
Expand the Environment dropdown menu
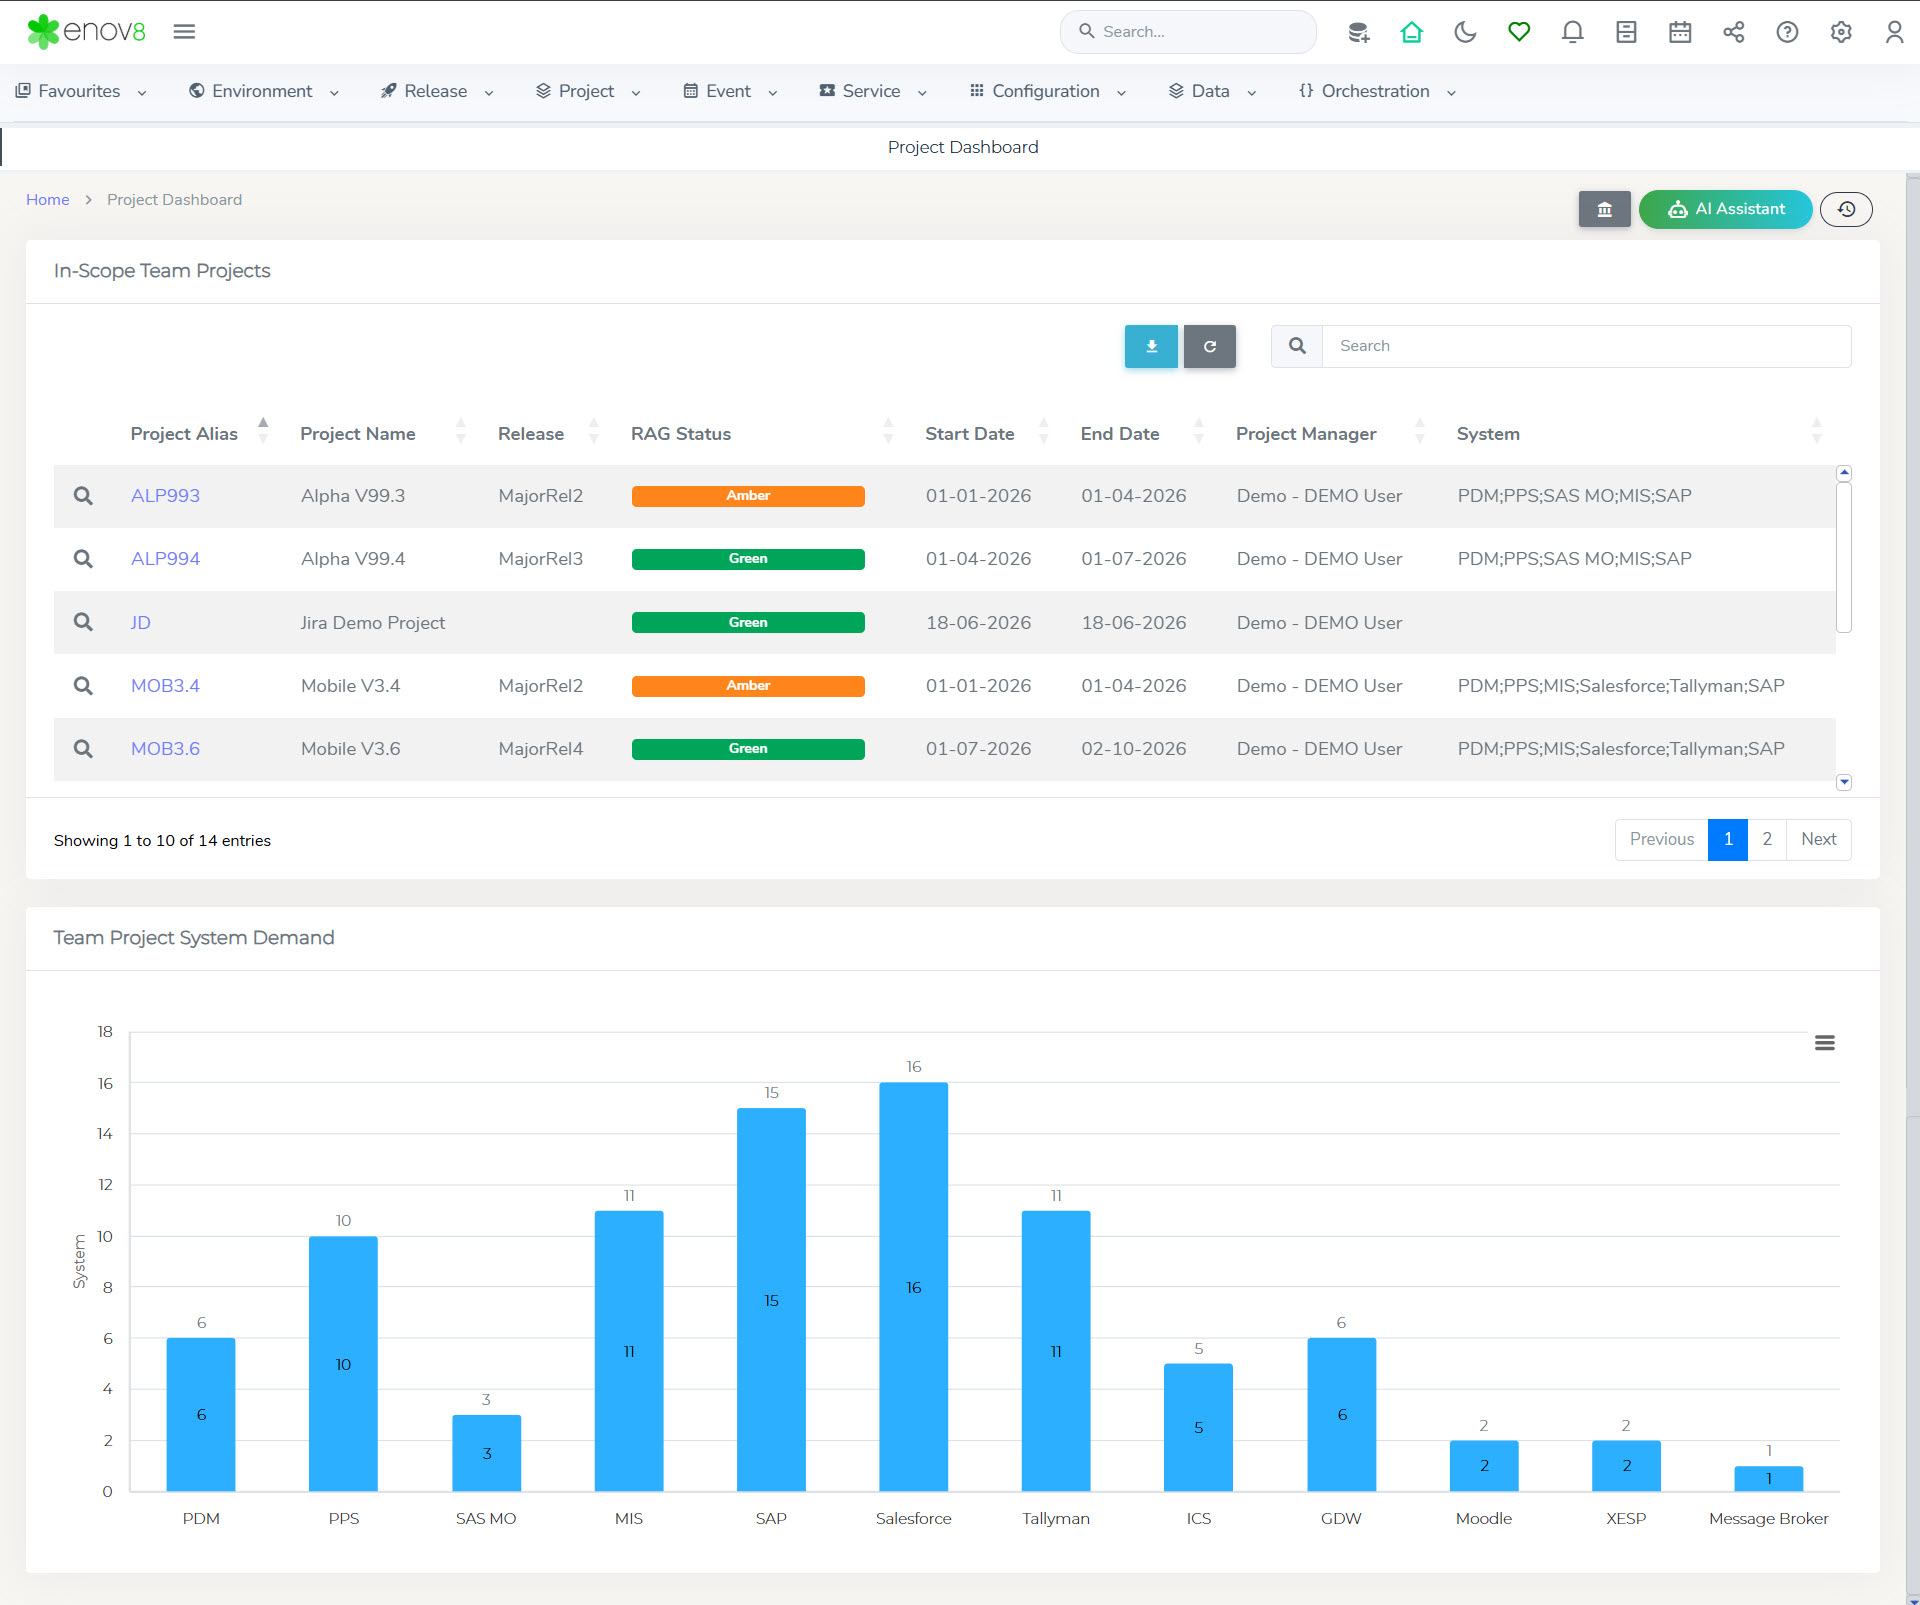click(x=263, y=91)
